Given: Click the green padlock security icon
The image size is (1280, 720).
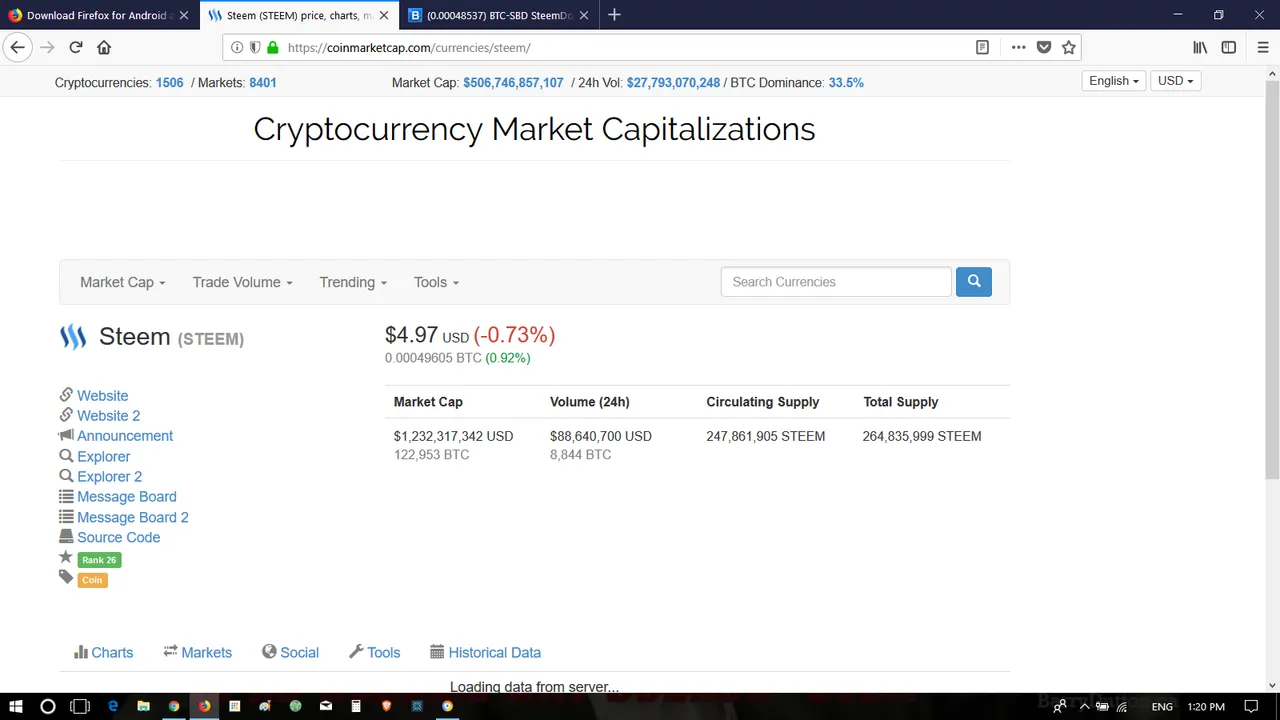Looking at the screenshot, I should (272, 47).
